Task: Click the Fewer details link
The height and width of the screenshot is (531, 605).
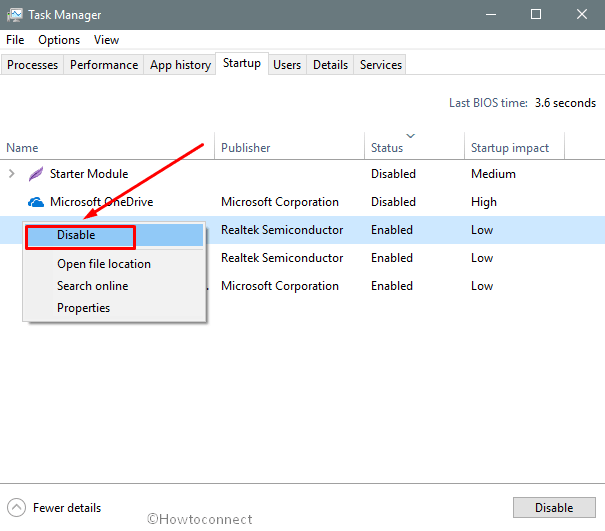Action: [x=67, y=508]
